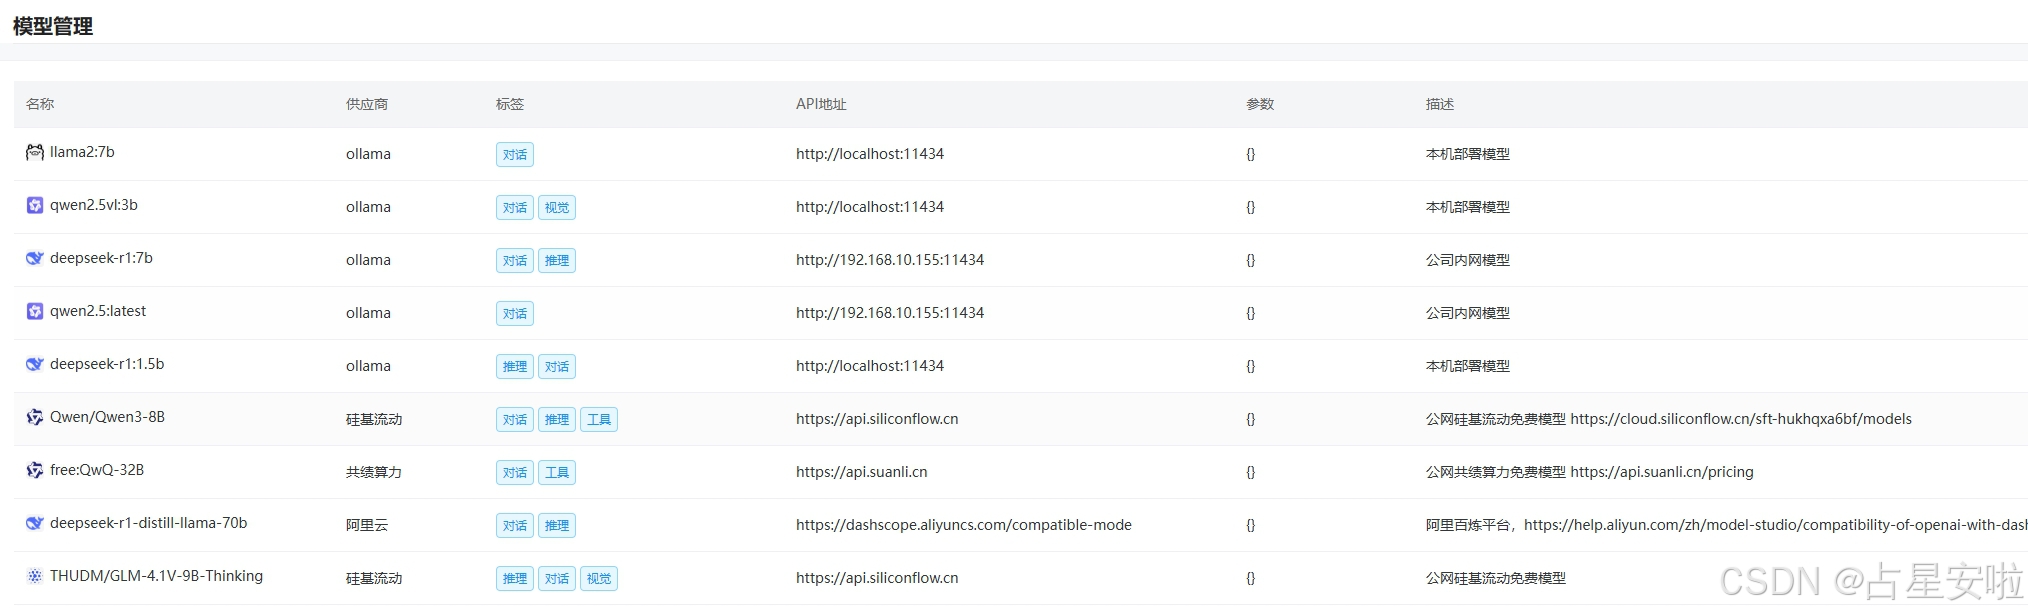
Task: Click the 视觉 tag of qwen2.5vl:3b
Action: pos(557,207)
